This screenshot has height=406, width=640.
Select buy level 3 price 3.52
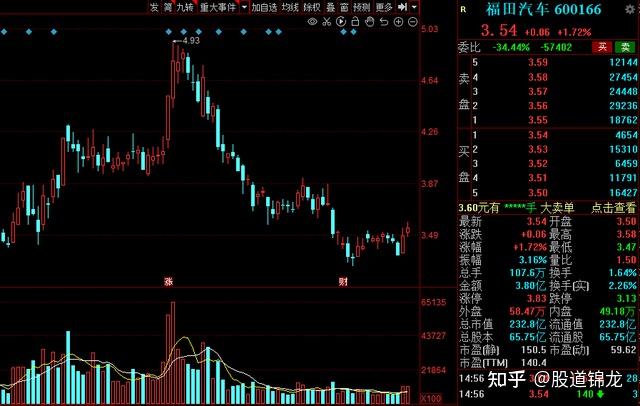(538, 164)
